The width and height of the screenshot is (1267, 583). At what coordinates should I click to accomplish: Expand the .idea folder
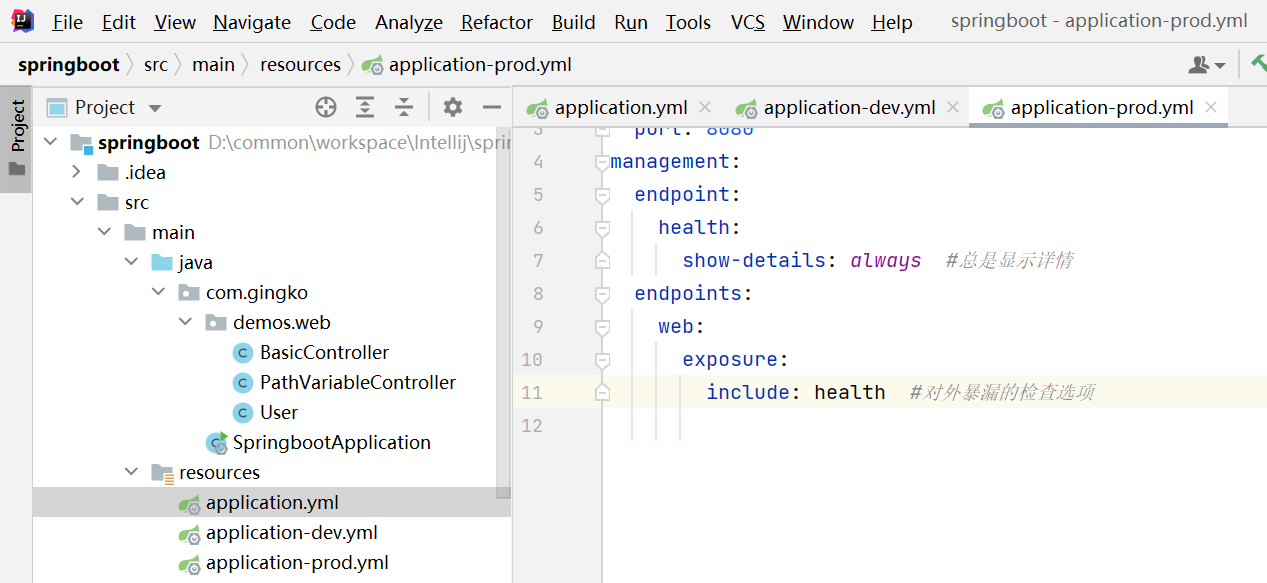click(x=77, y=172)
